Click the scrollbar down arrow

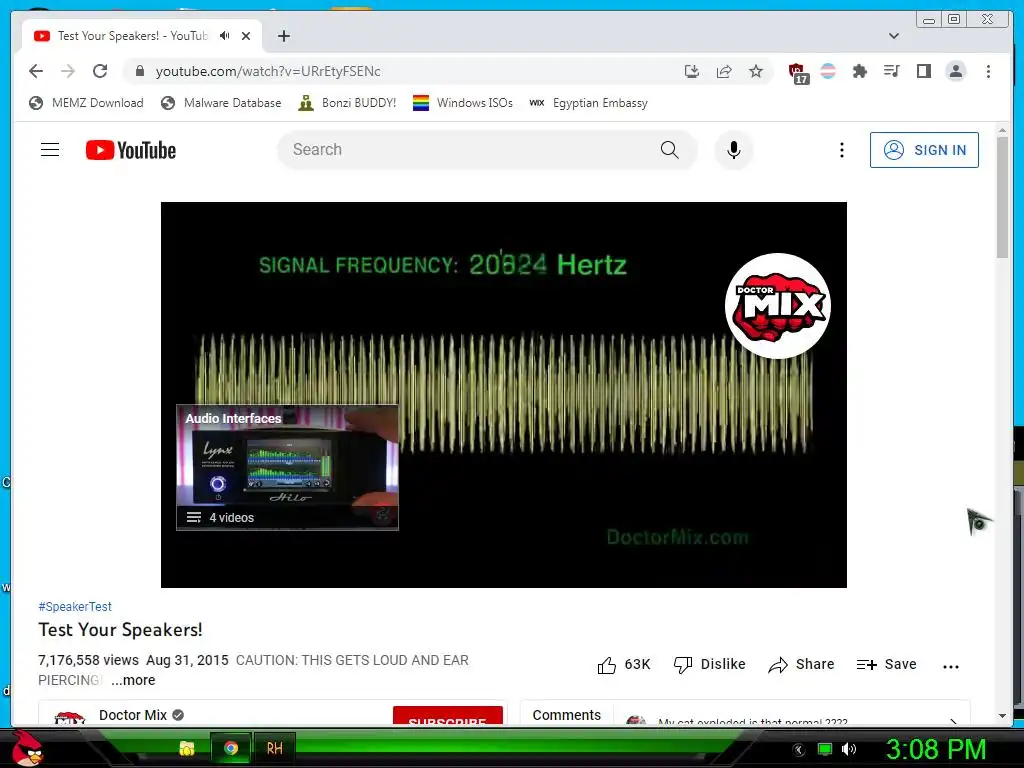tap(1002, 716)
